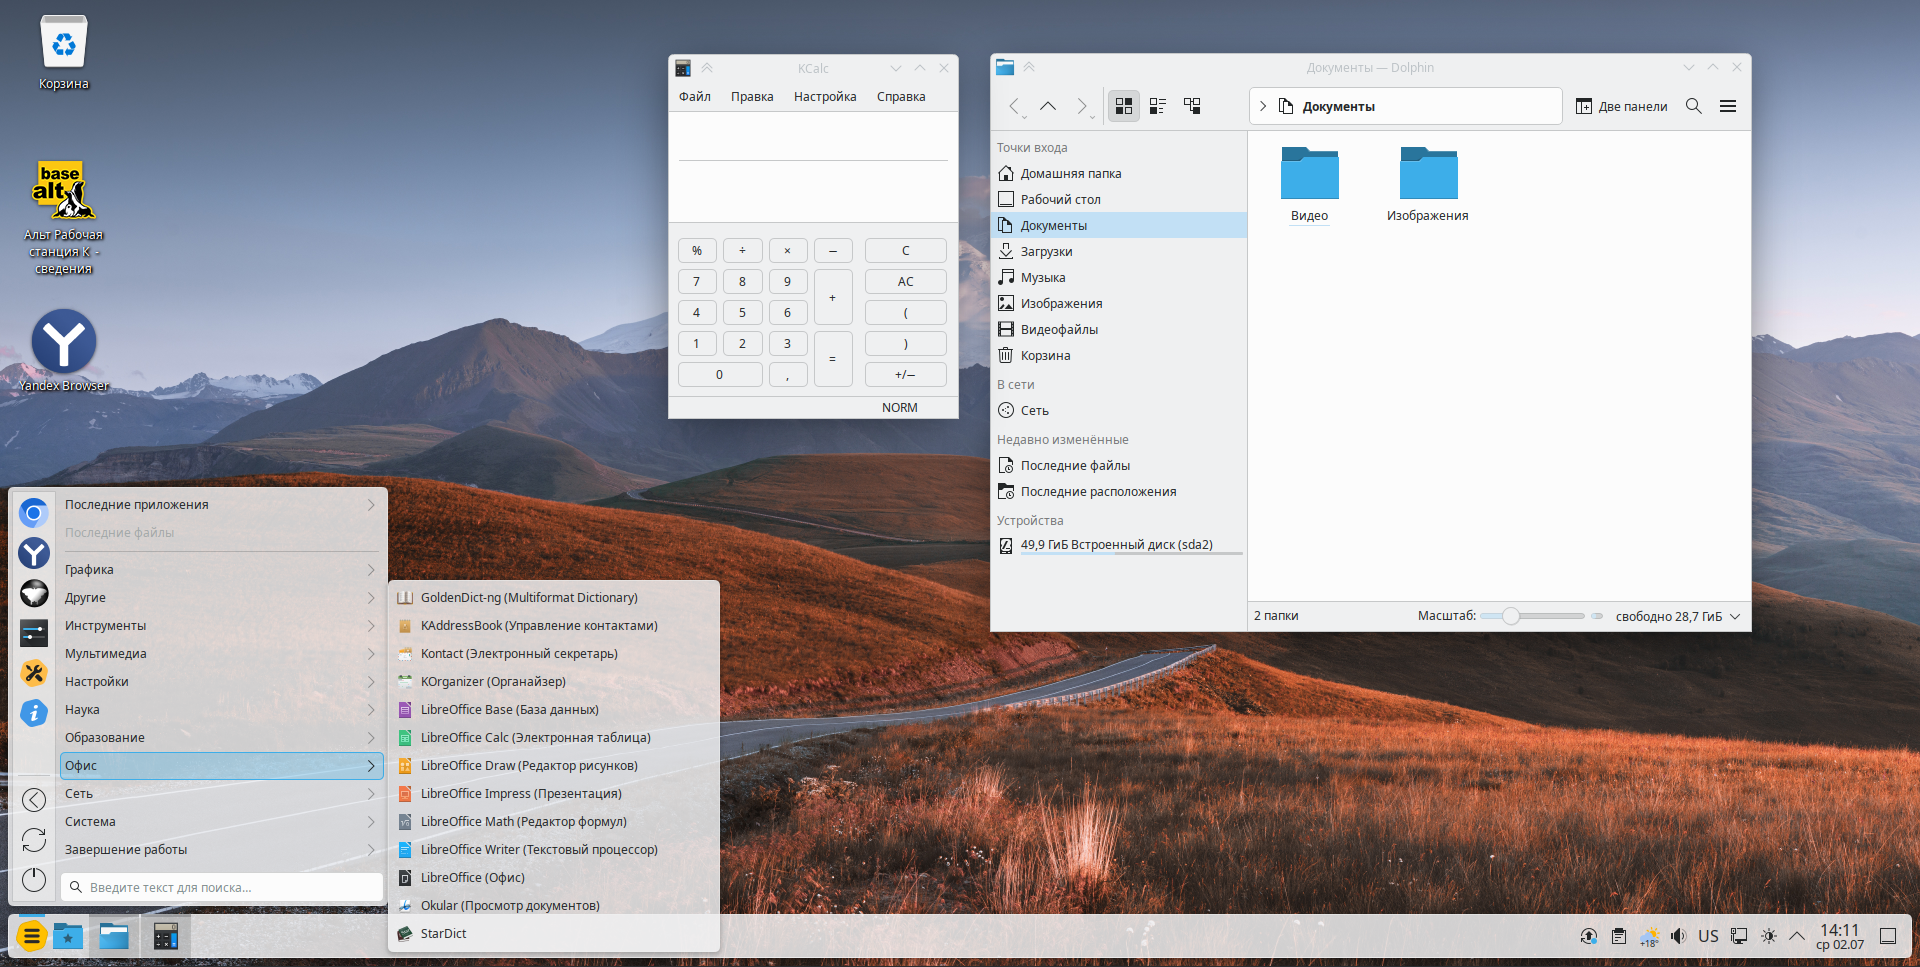1920x967 pixels.
Task: Launch LibreOffice Calc spreadsheet entry
Action: point(534,737)
